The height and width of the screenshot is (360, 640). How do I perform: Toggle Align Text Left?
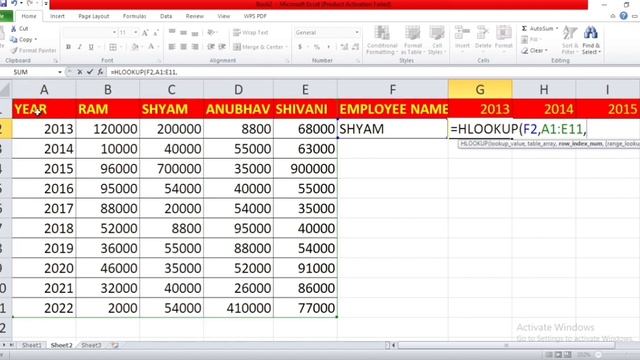click(172, 47)
